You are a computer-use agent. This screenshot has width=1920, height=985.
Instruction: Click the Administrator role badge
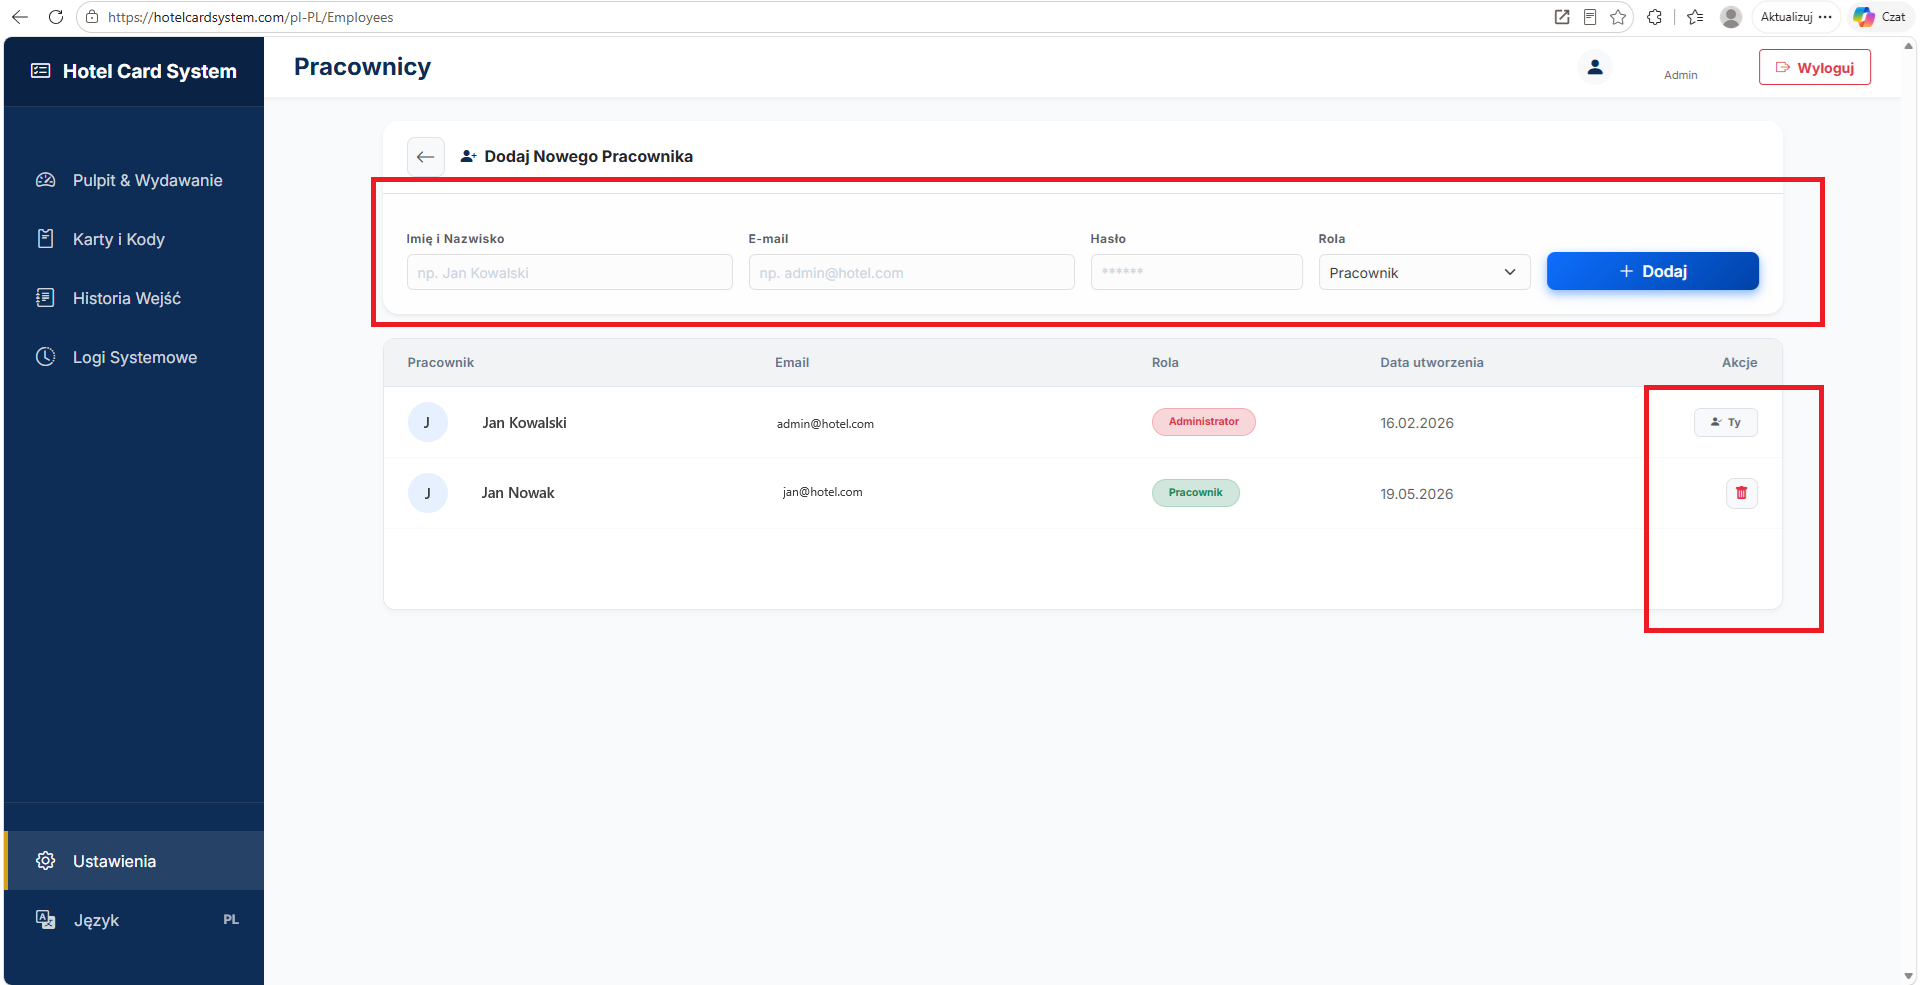point(1203,422)
